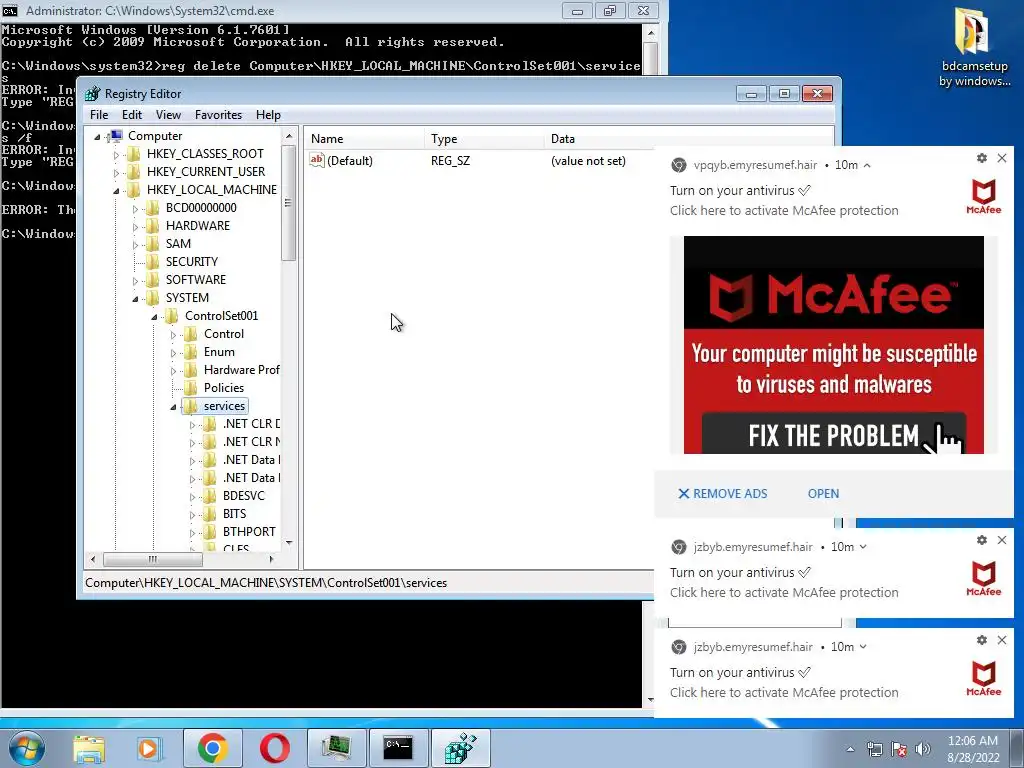The height and width of the screenshot is (768, 1024).
Task: Open Google Chrome from the taskbar
Action: tap(212, 748)
